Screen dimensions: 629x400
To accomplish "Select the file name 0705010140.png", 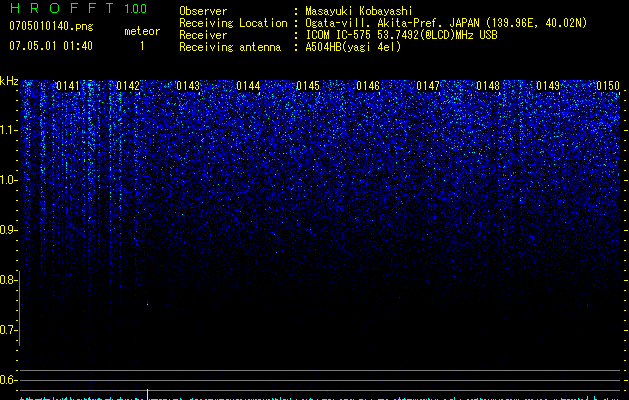I will pos(51,26).
